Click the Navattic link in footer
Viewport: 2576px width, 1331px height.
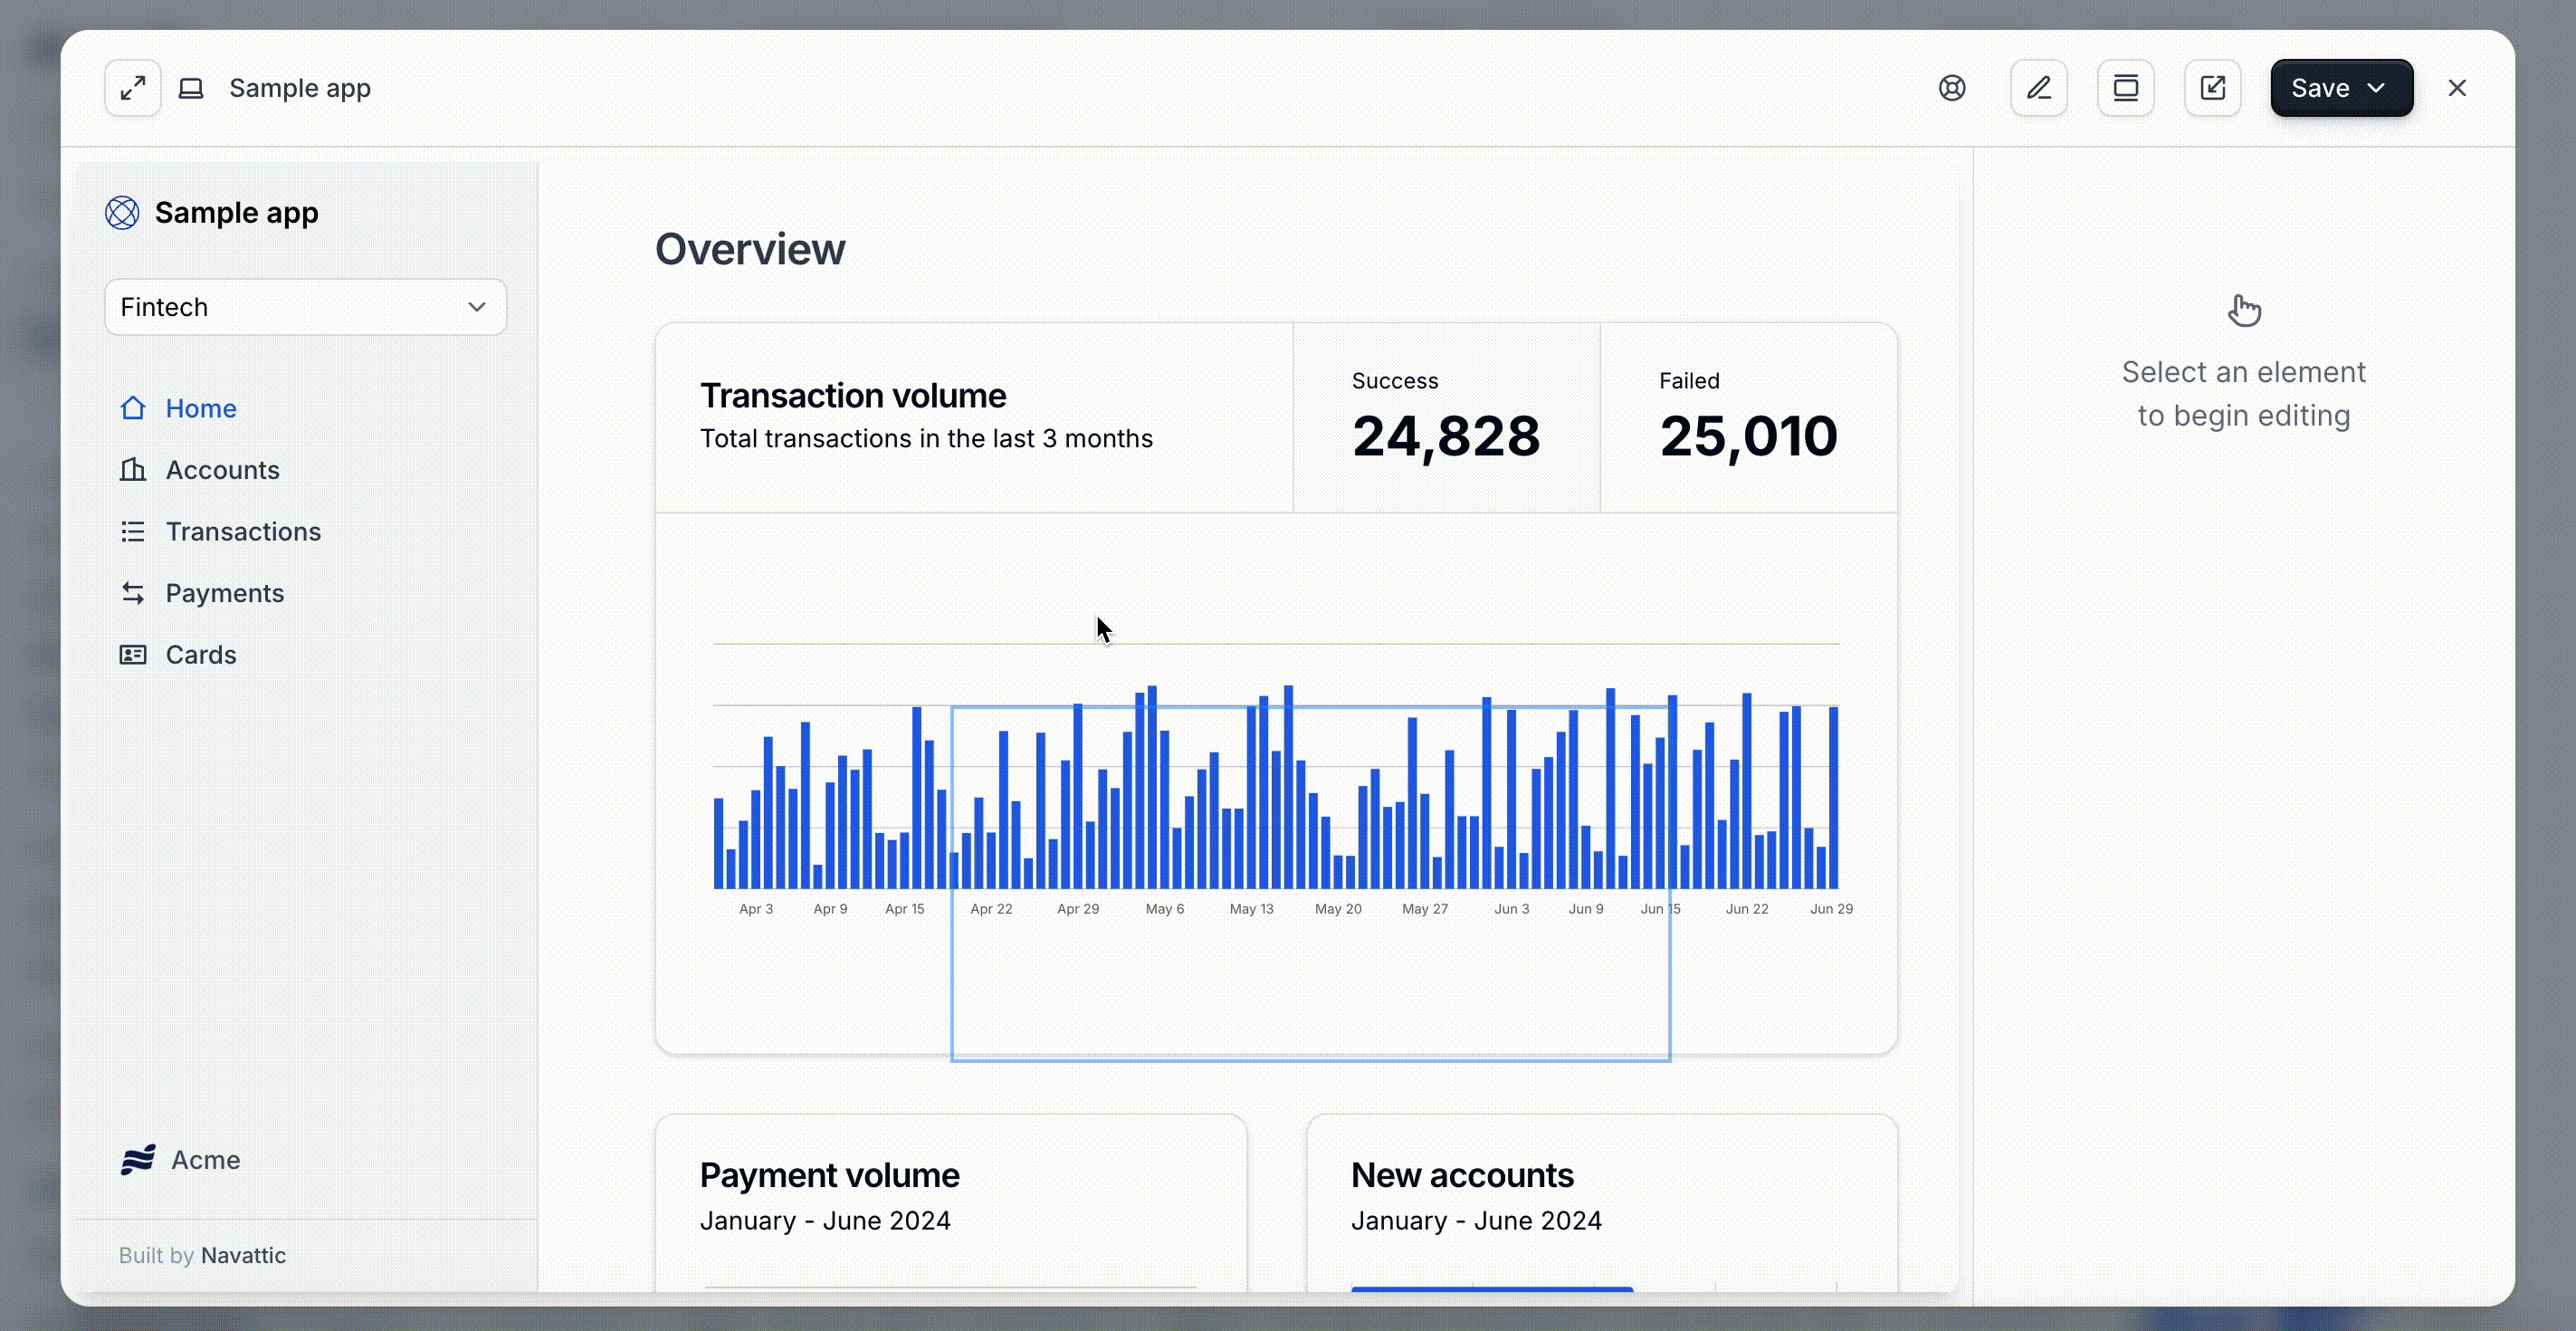click(243, 1255)
